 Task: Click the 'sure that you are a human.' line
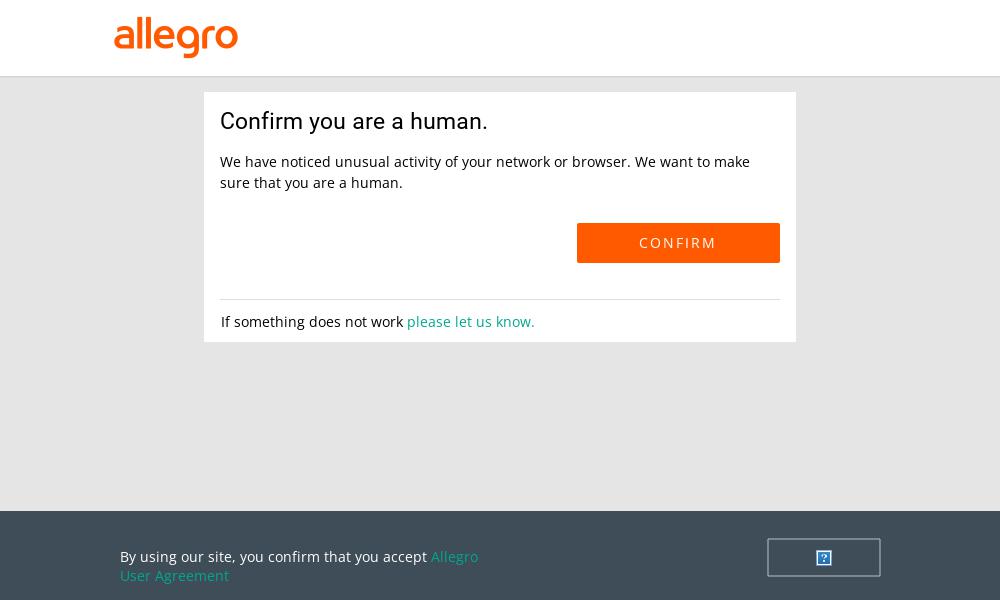[311, 183]
